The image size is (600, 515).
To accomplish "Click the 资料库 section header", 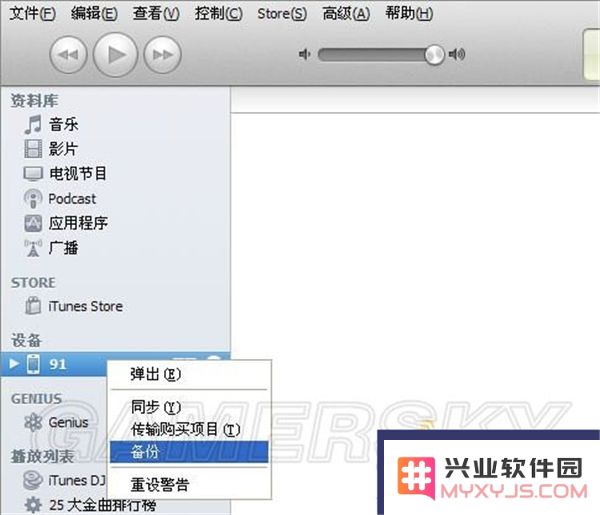I will [x=34, y=101].
